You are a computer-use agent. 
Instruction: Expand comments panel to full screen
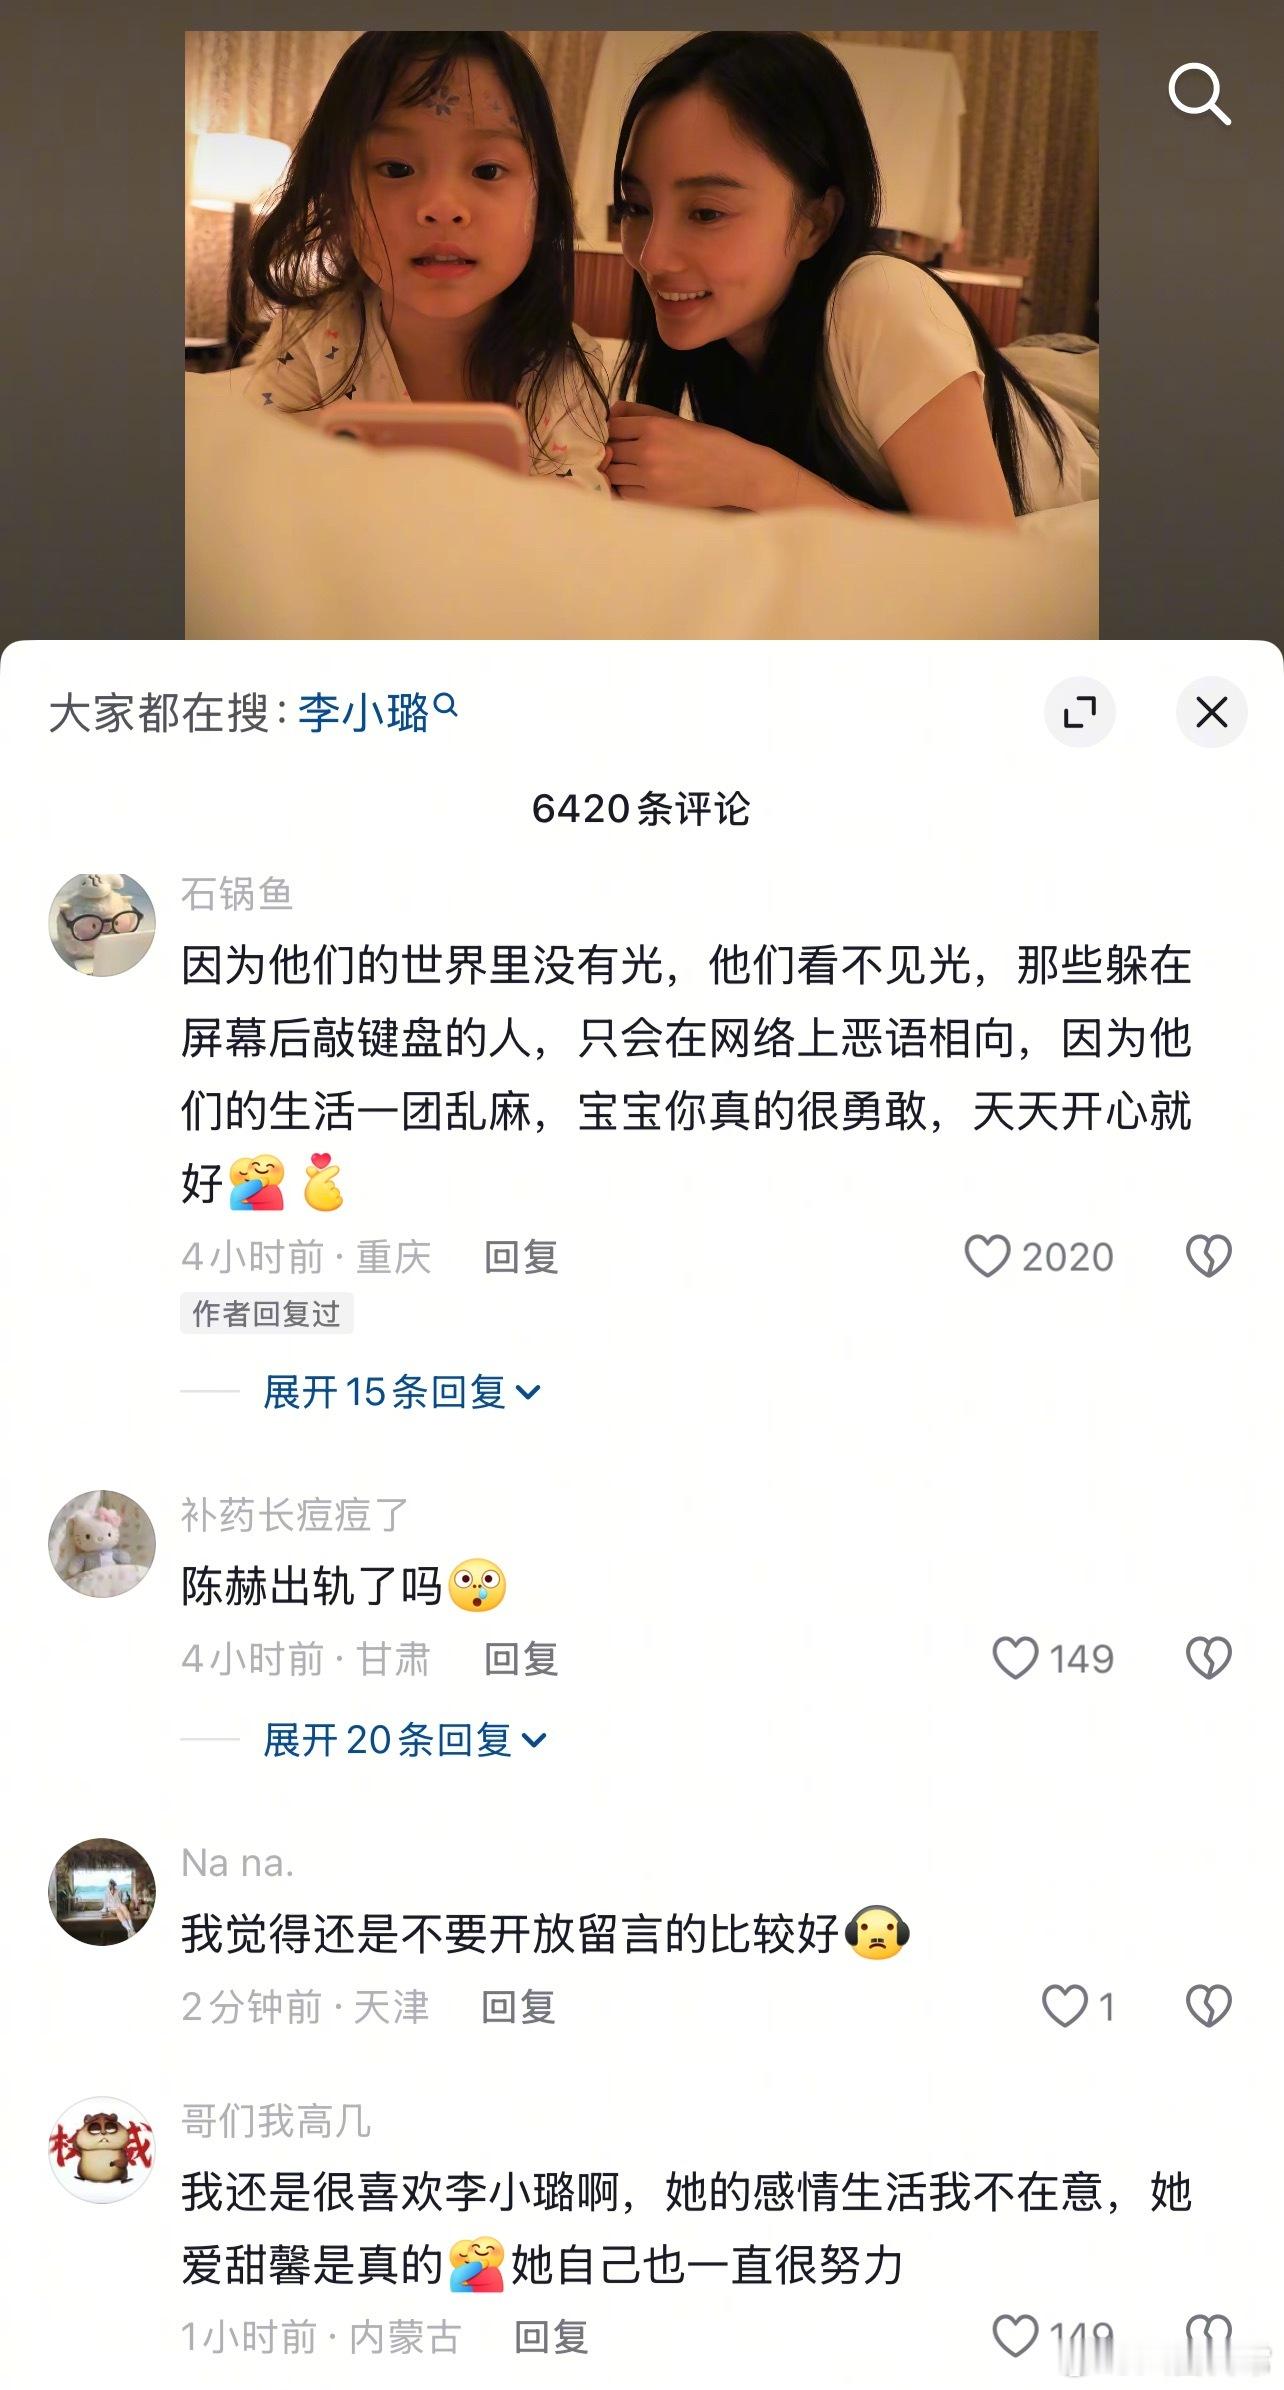tap(1080, 712)
